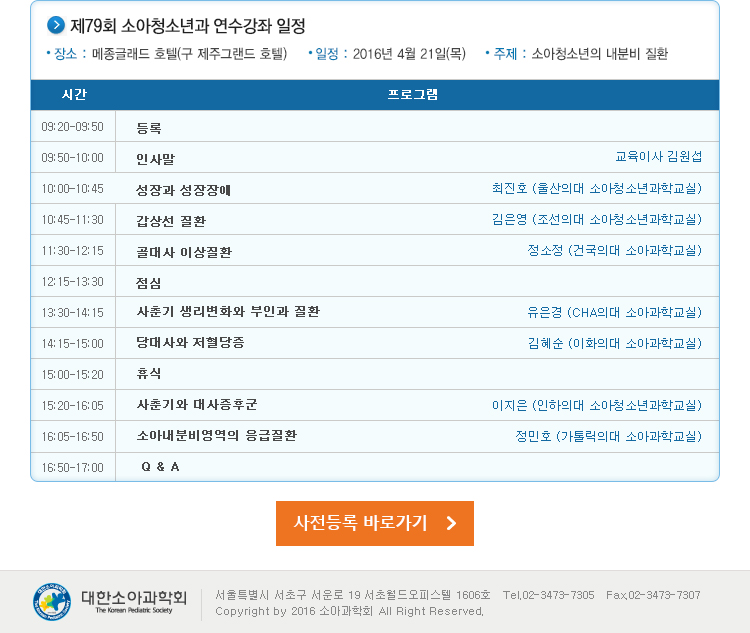Select speaker 유은경 (CHA의대 소아과학교실)
The image size is (750, 633).
point(614,312)
